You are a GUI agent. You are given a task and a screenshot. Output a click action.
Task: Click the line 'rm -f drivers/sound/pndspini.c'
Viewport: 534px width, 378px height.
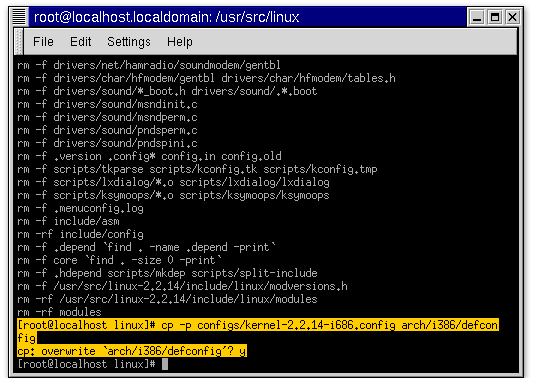[x=107, y=143]
